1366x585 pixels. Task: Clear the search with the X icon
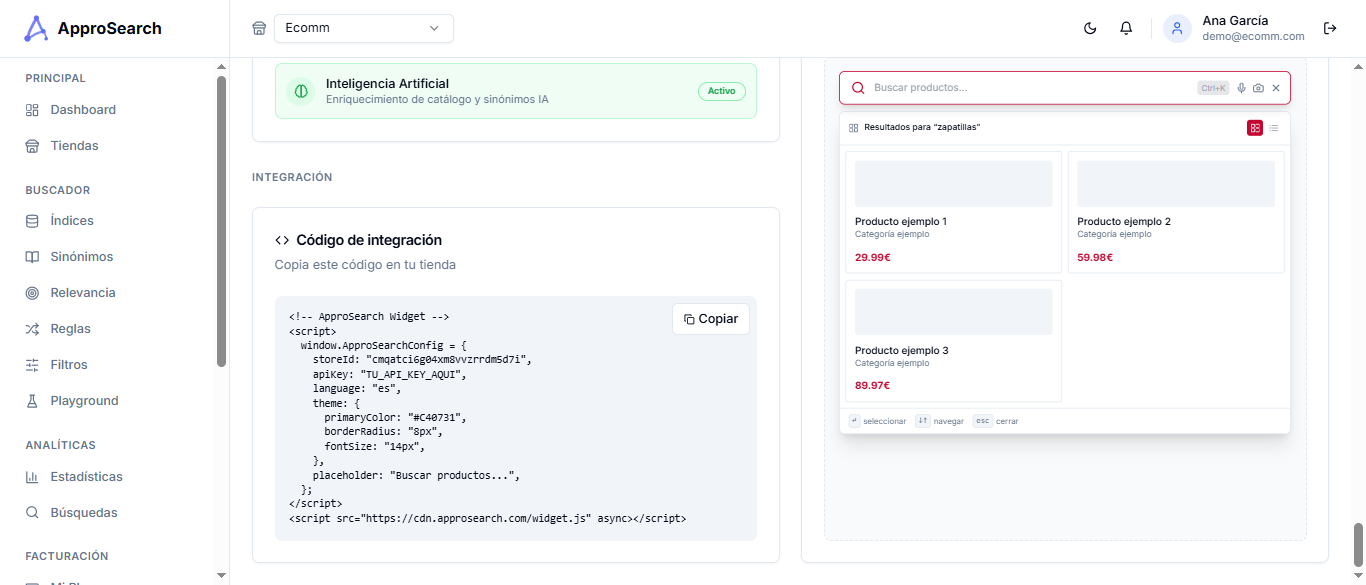1276,88
